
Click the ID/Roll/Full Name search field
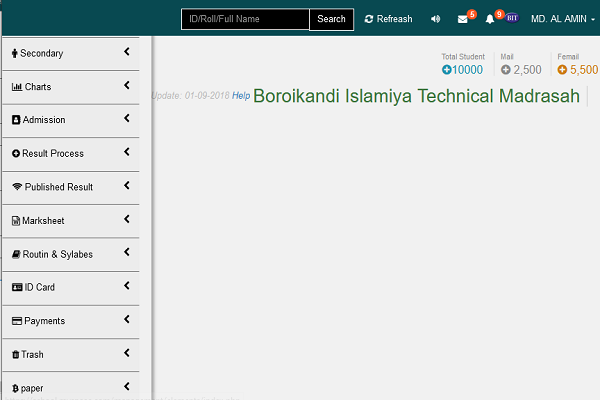pyautogui.click(x=245, y=19)
